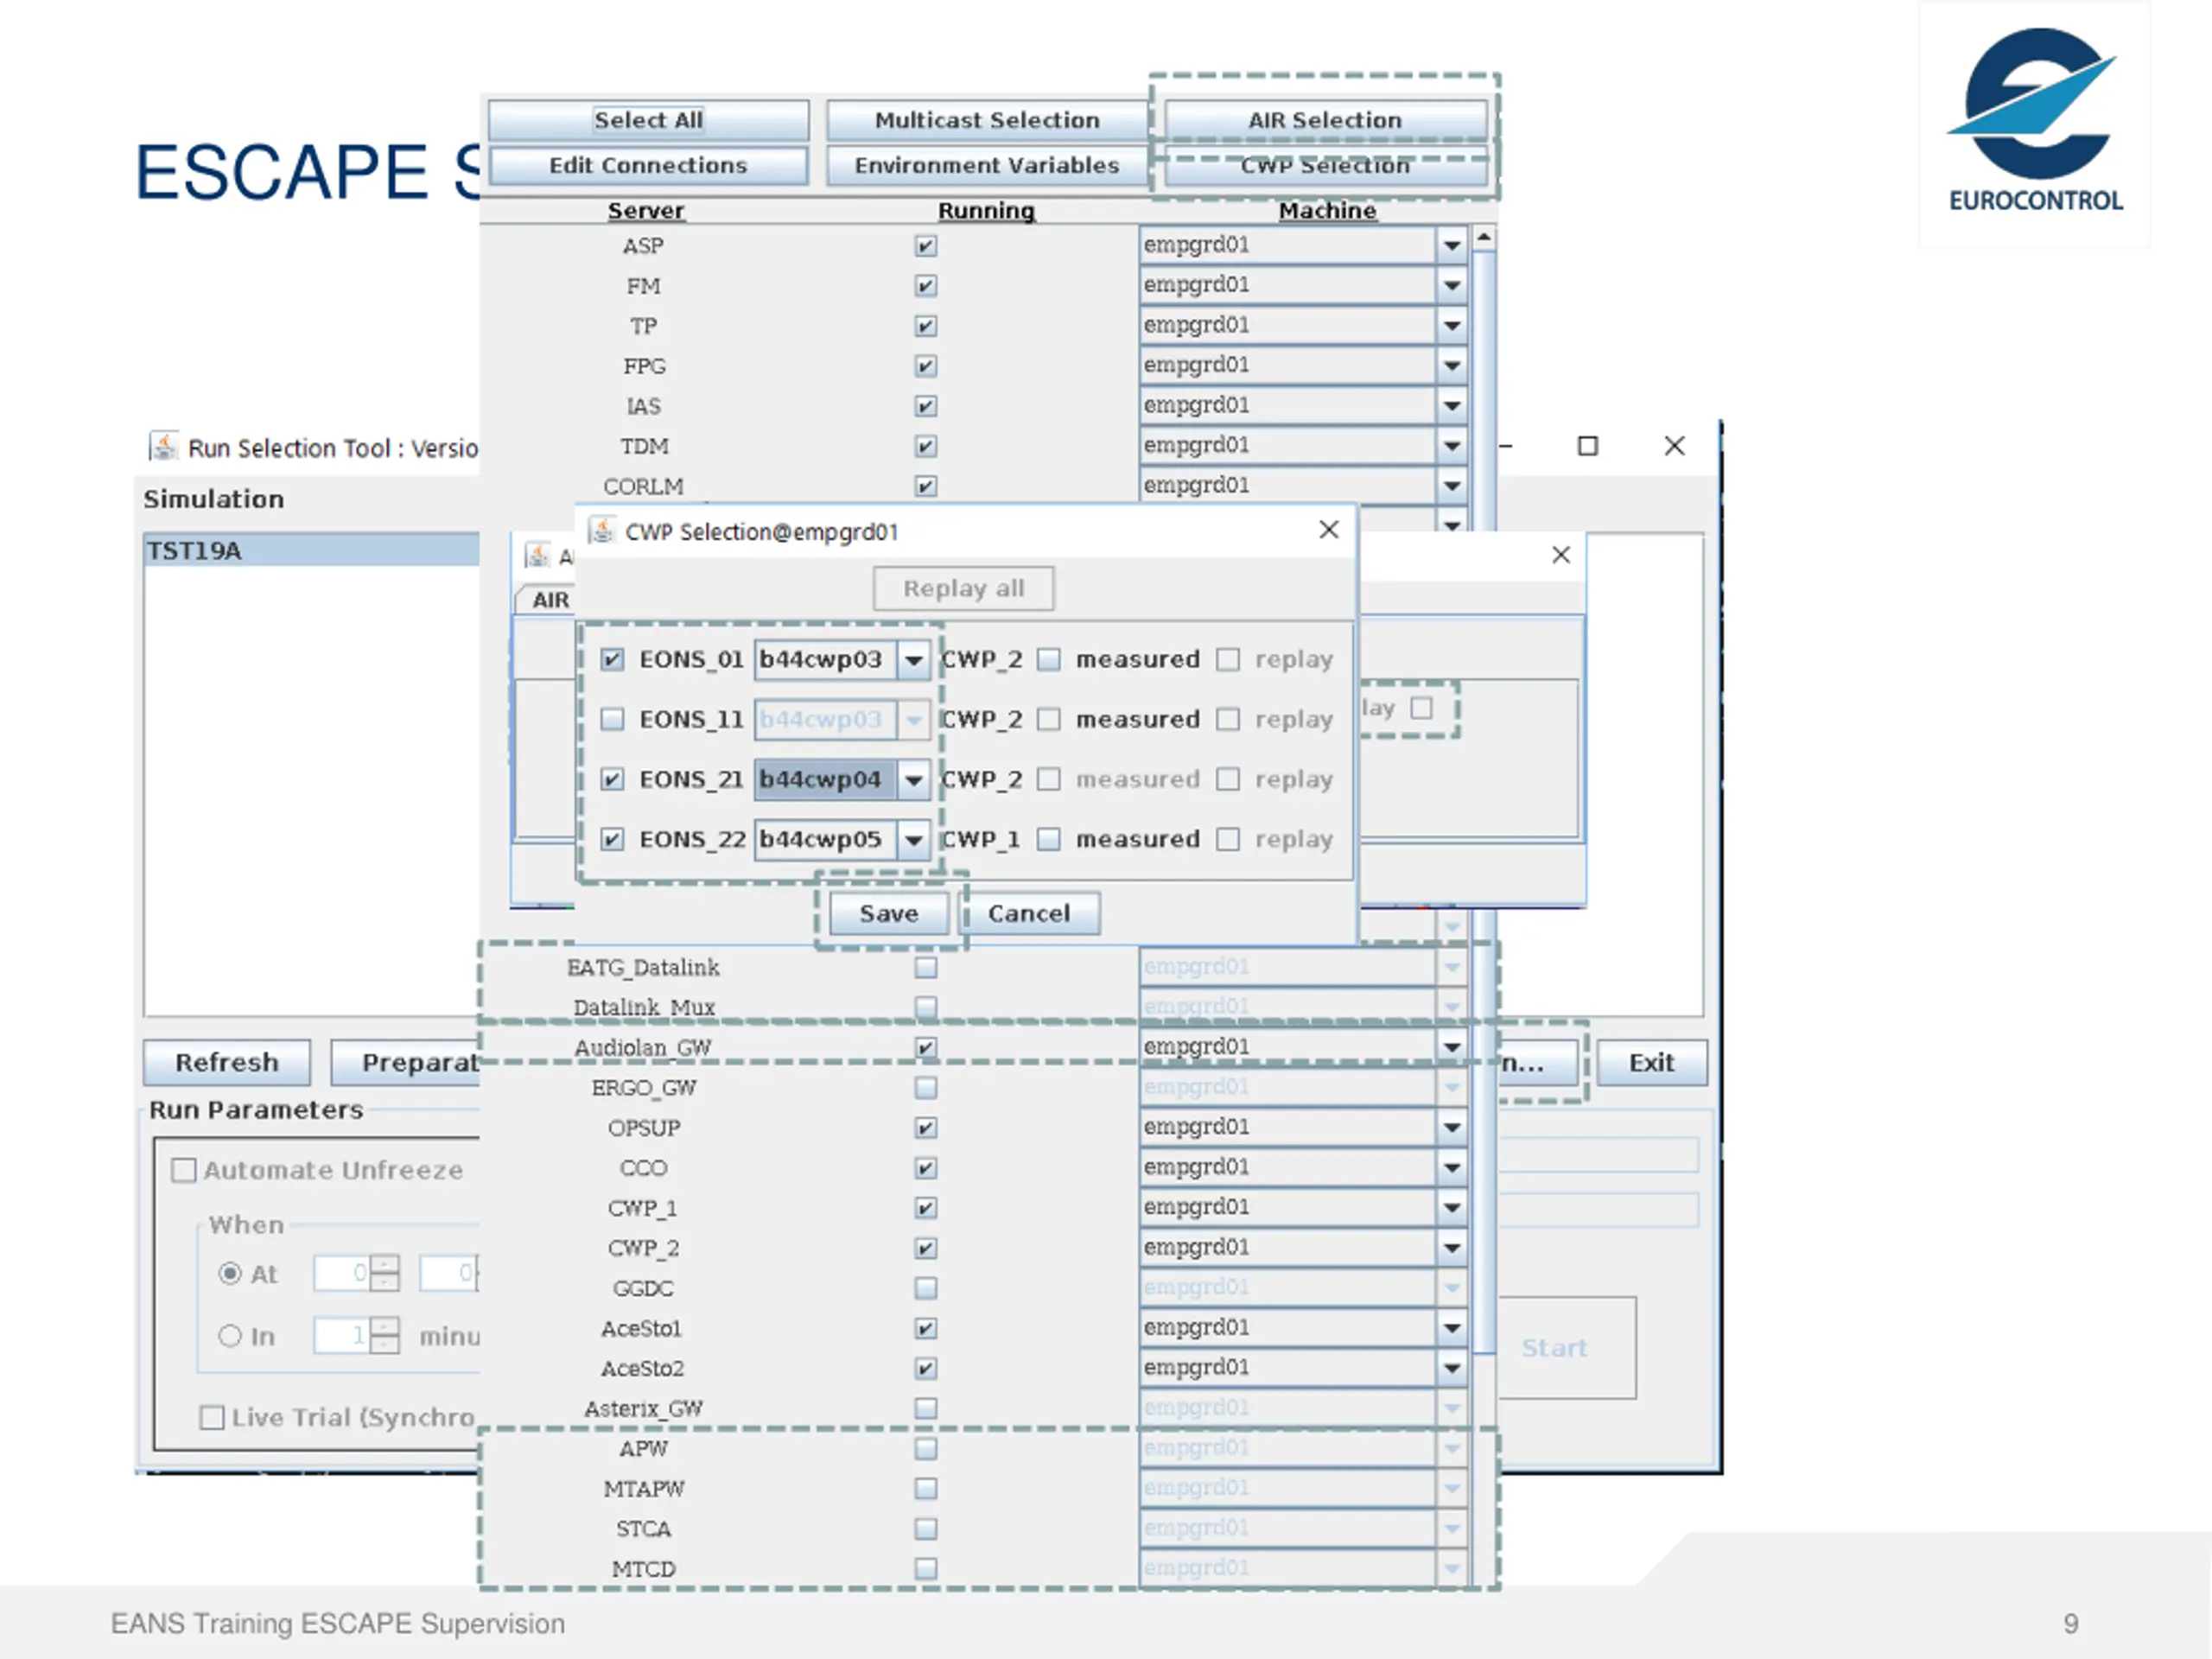
Task: Open EONS_01 machine dropdown b44cwp03
Action: [x=913, y=660]
